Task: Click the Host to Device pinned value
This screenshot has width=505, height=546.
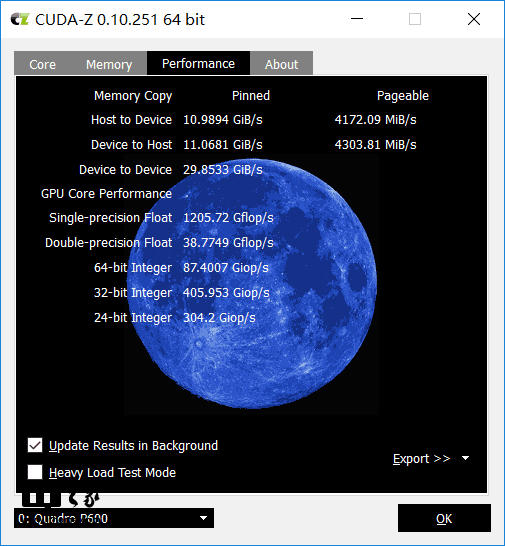Action: click(223, 120)
